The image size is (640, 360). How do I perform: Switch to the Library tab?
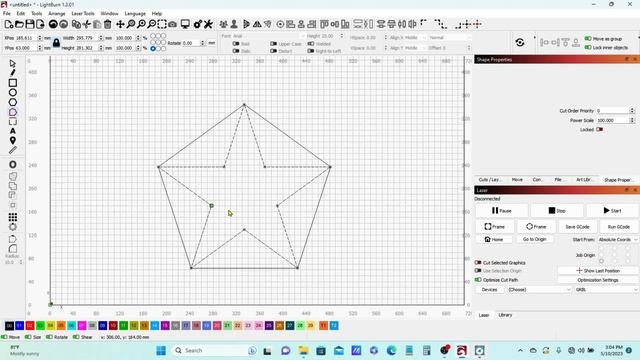[505, 315]
